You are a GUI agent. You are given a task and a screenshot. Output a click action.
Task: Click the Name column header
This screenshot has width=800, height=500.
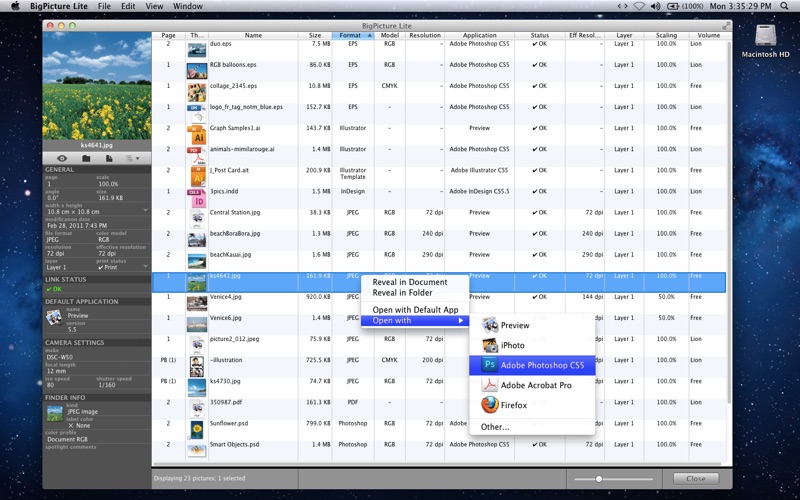(x=253, y=35)
